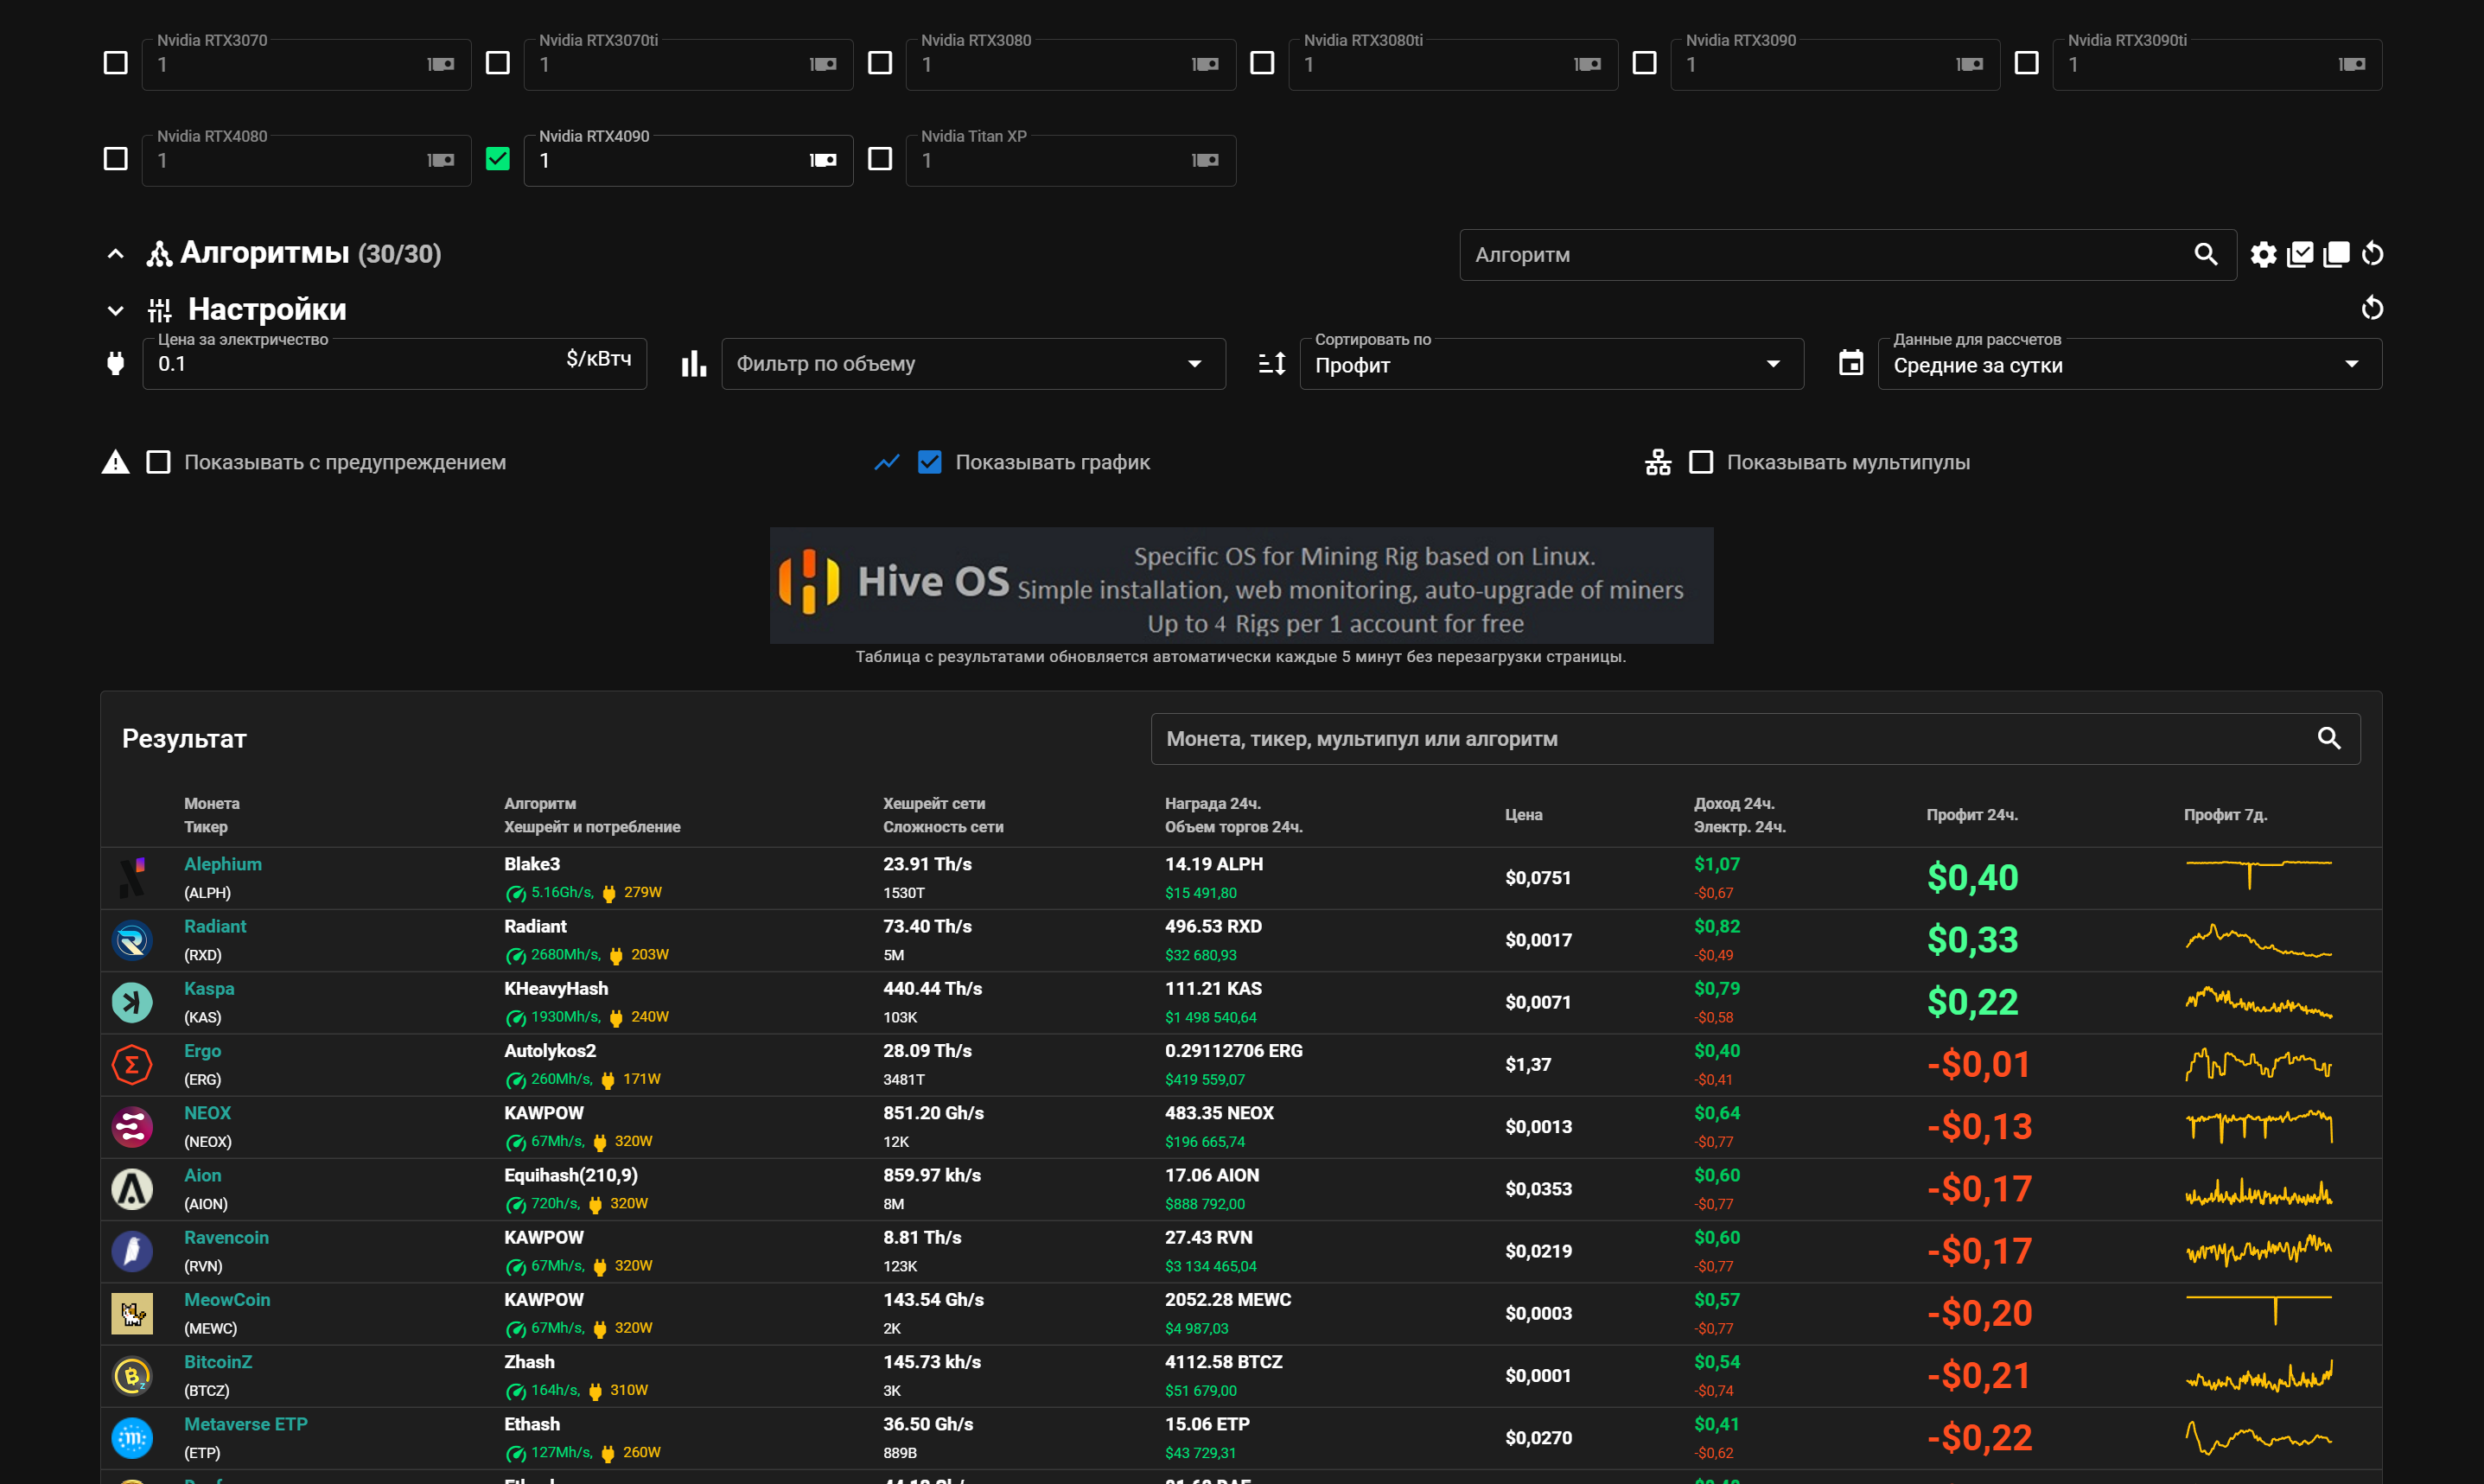This screenshot has width=2484, height=1484.
Task: Toggle Показывать график checkbox
Action: click(x=930, y=462)
